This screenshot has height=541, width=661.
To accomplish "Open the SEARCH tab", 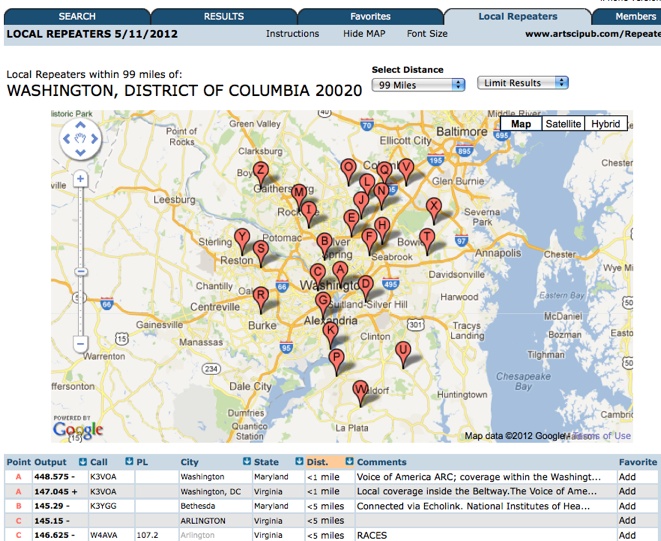I will 77,16.
